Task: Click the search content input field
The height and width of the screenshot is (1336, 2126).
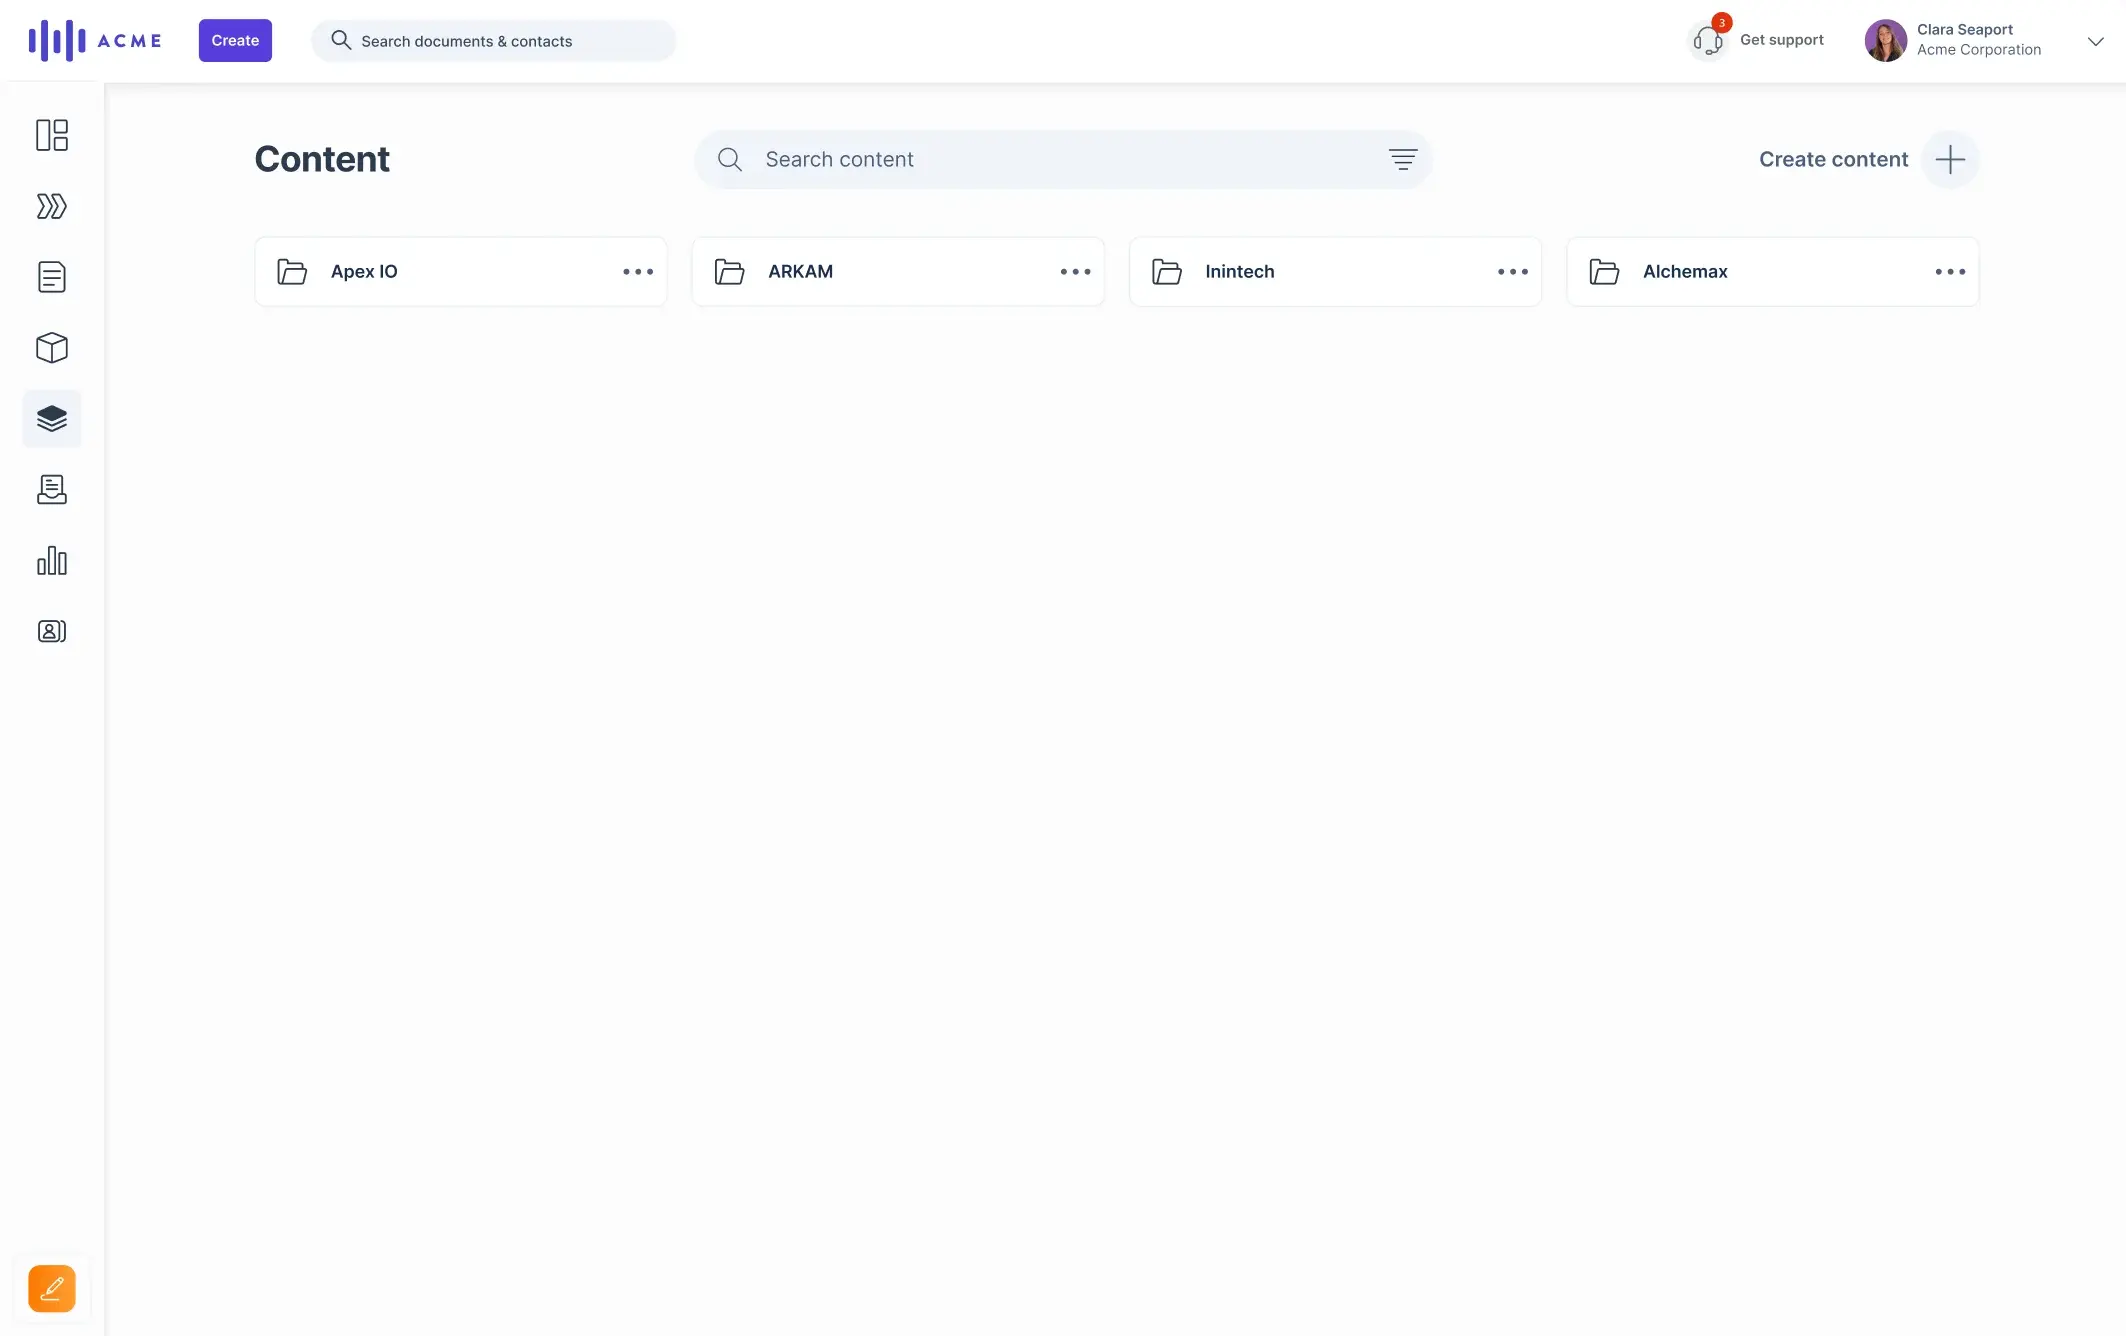Action: (x=1061, y=159)
